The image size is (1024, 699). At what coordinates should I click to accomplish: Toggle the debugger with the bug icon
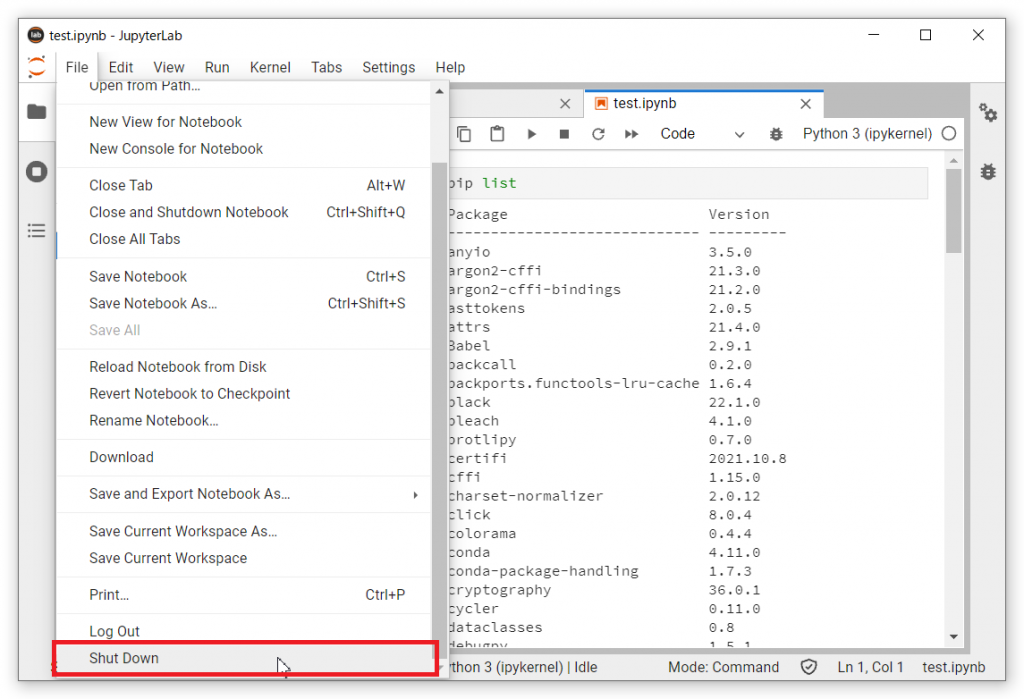(x=776, y=133)
